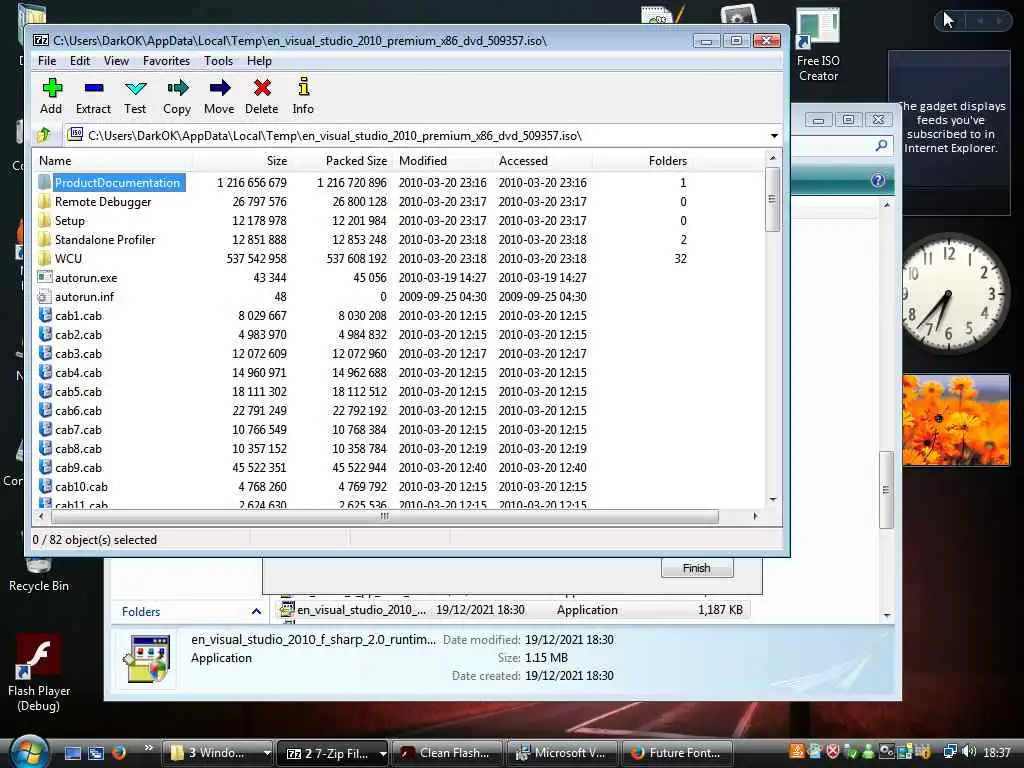Click the search magnifier icon in the window behind 7-Zip
Image resolution: width=1024 pixels, height=768 pixels.
click(881, 145)
